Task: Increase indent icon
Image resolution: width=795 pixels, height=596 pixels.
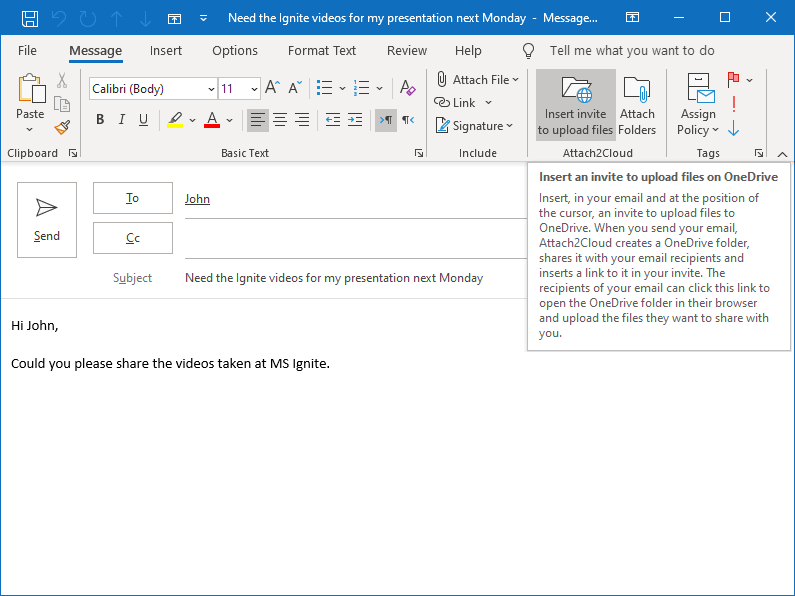Action: coord(355,120)
